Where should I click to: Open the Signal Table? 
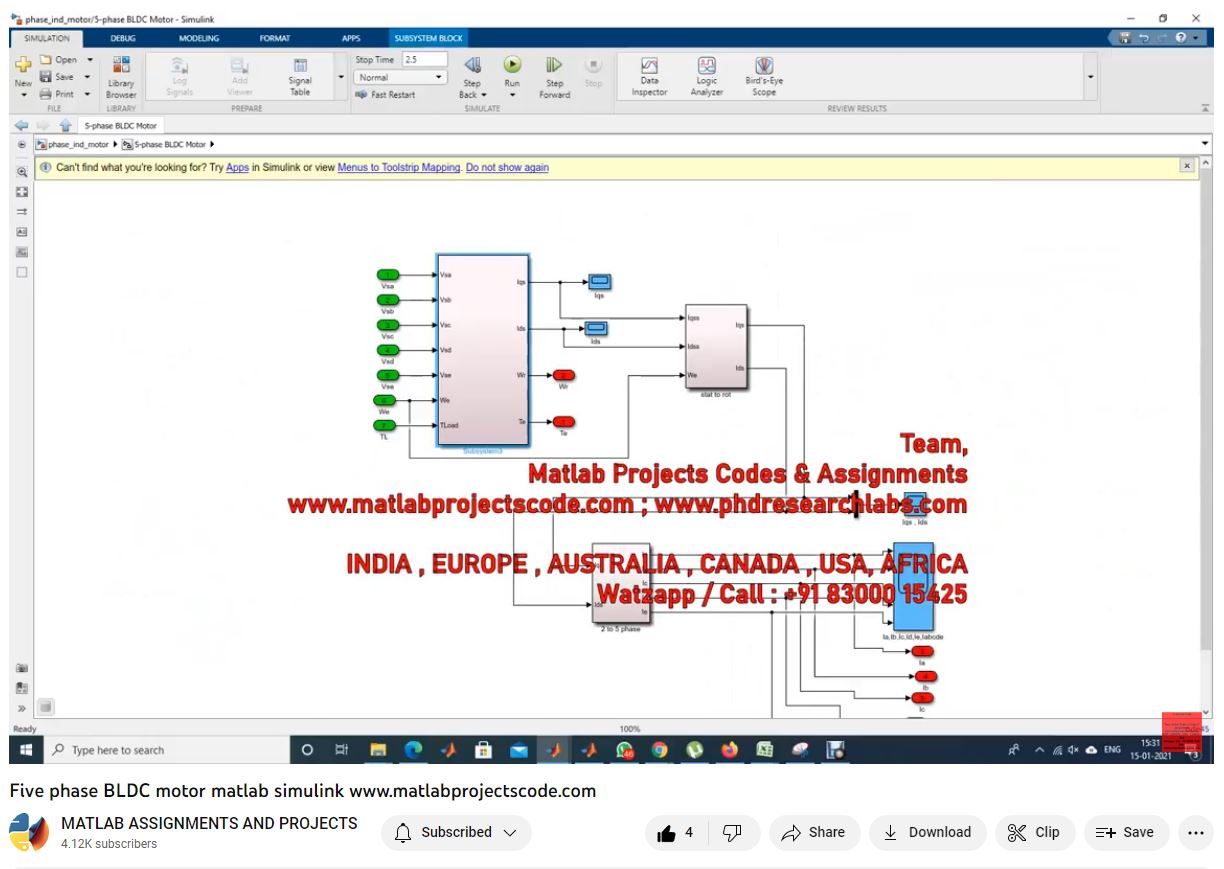tap(300, 76)
